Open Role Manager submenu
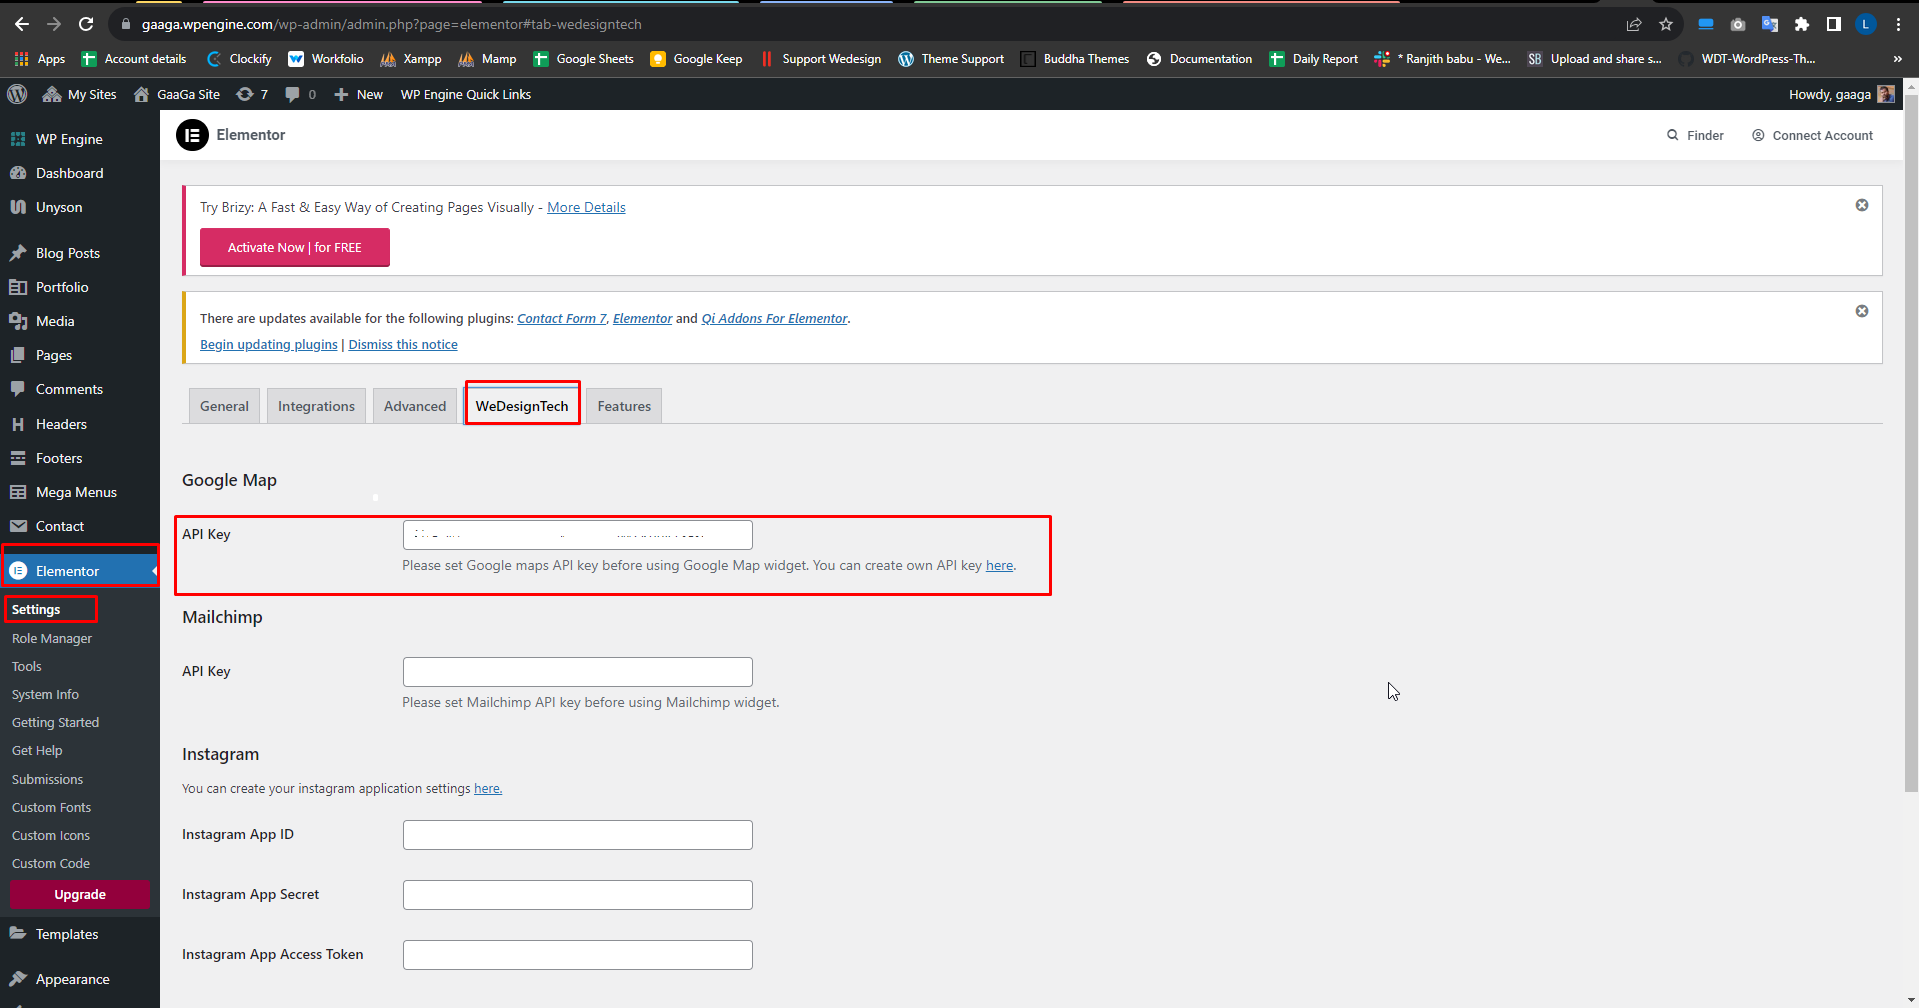 (x=52, y=638)
